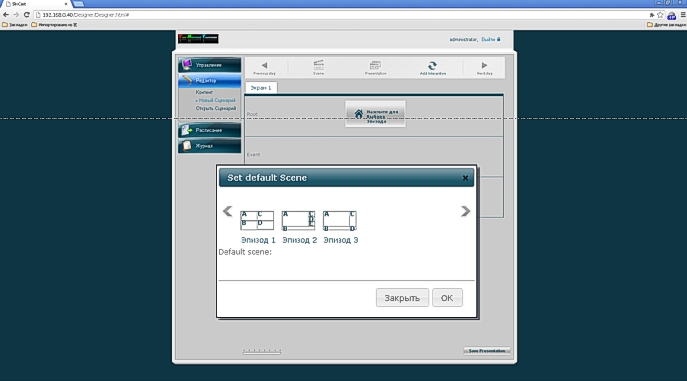
Task: Click the Presentation toolbar icon
Action: click(x=375, y=65)
